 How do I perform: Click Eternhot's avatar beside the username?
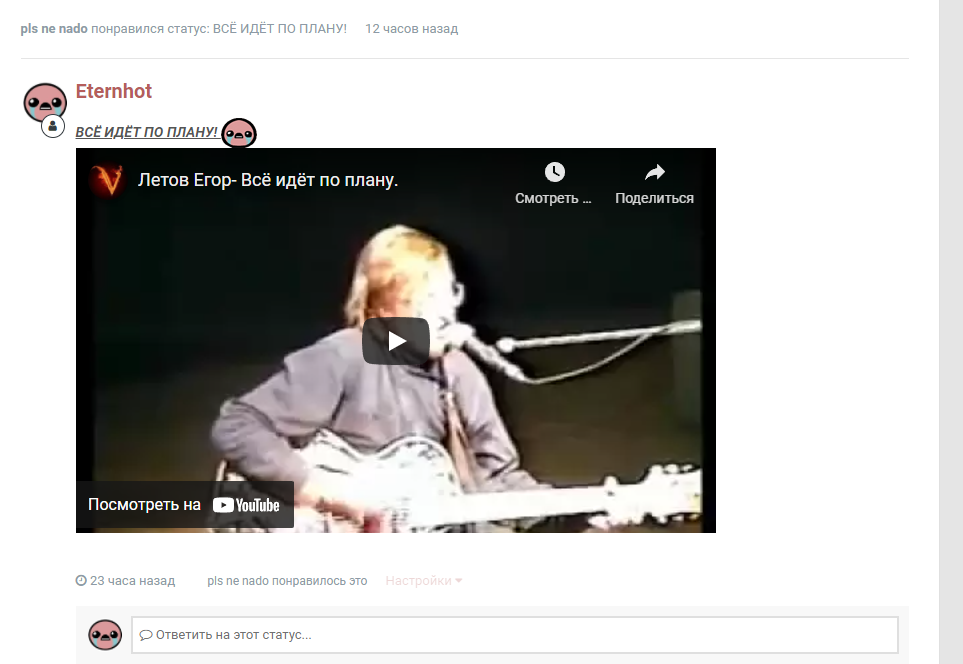click(x=45, y=102)
